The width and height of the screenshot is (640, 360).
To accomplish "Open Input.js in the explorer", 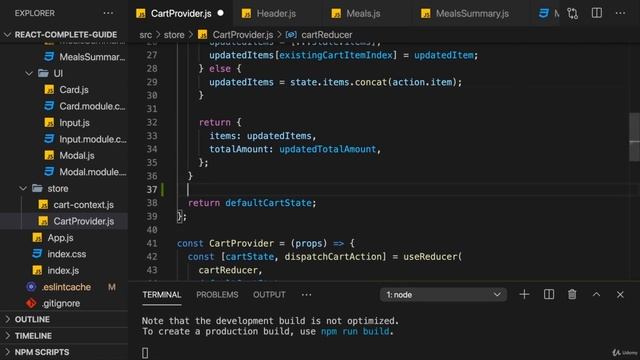I will point(74,122).
